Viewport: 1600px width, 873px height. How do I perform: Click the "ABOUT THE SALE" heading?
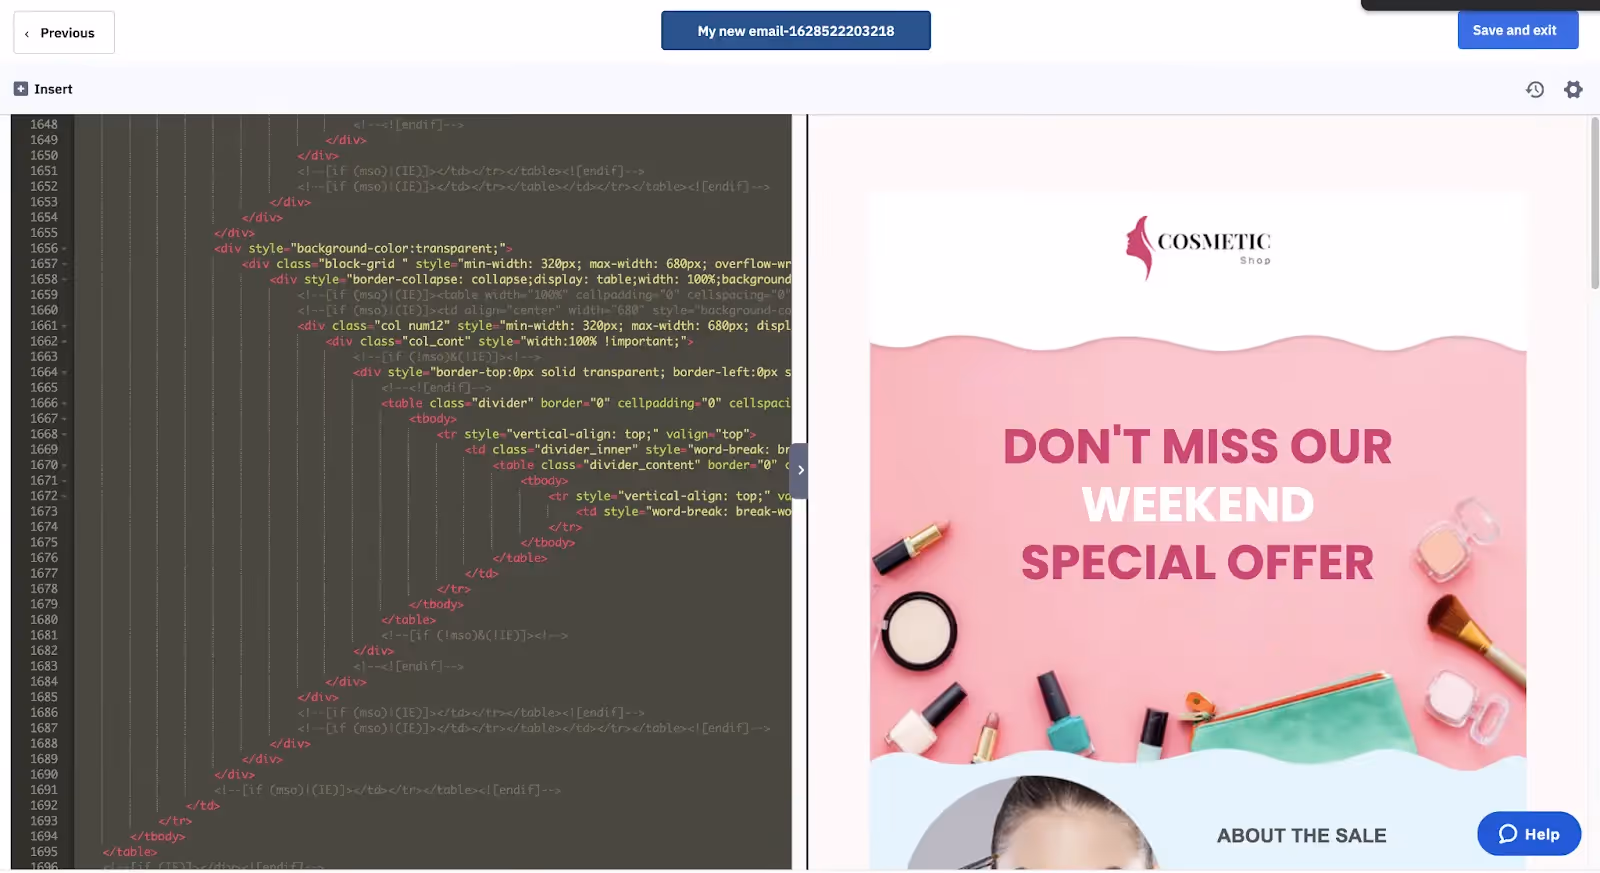1301,836
